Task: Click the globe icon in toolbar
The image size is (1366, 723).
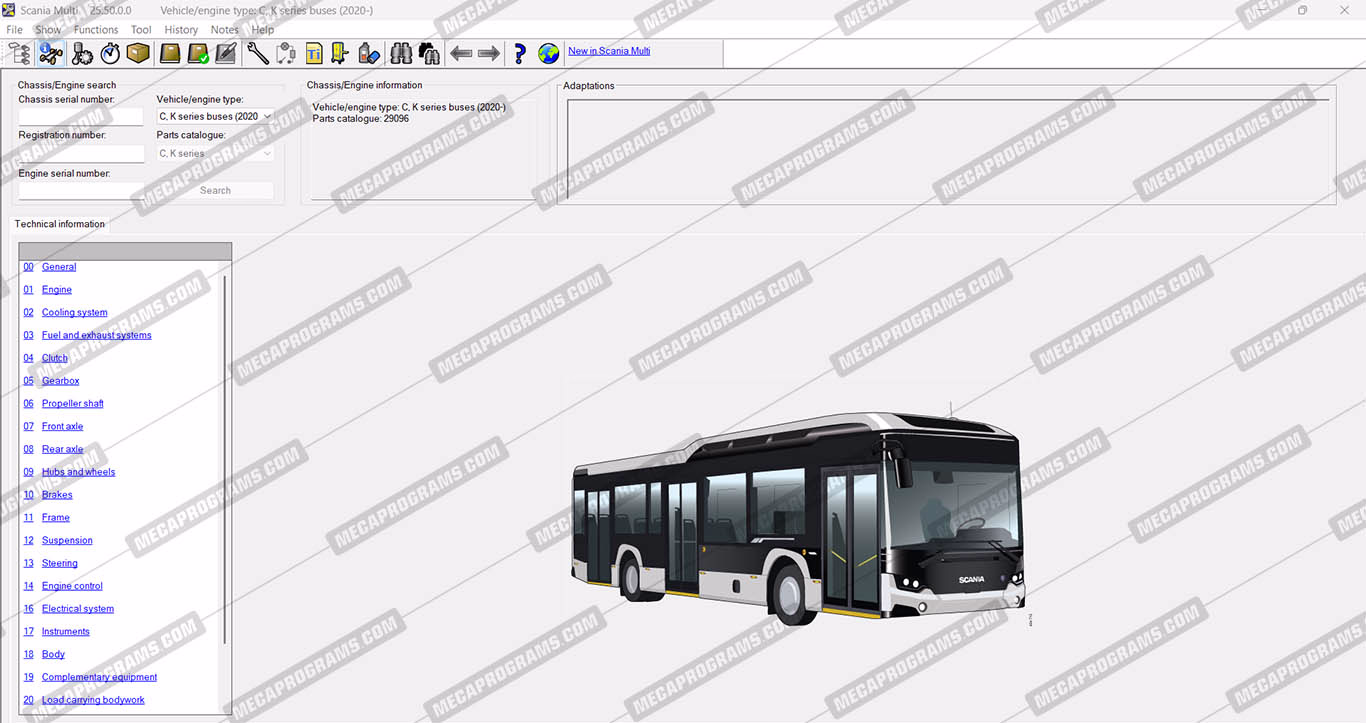Action: click(548, 53)
